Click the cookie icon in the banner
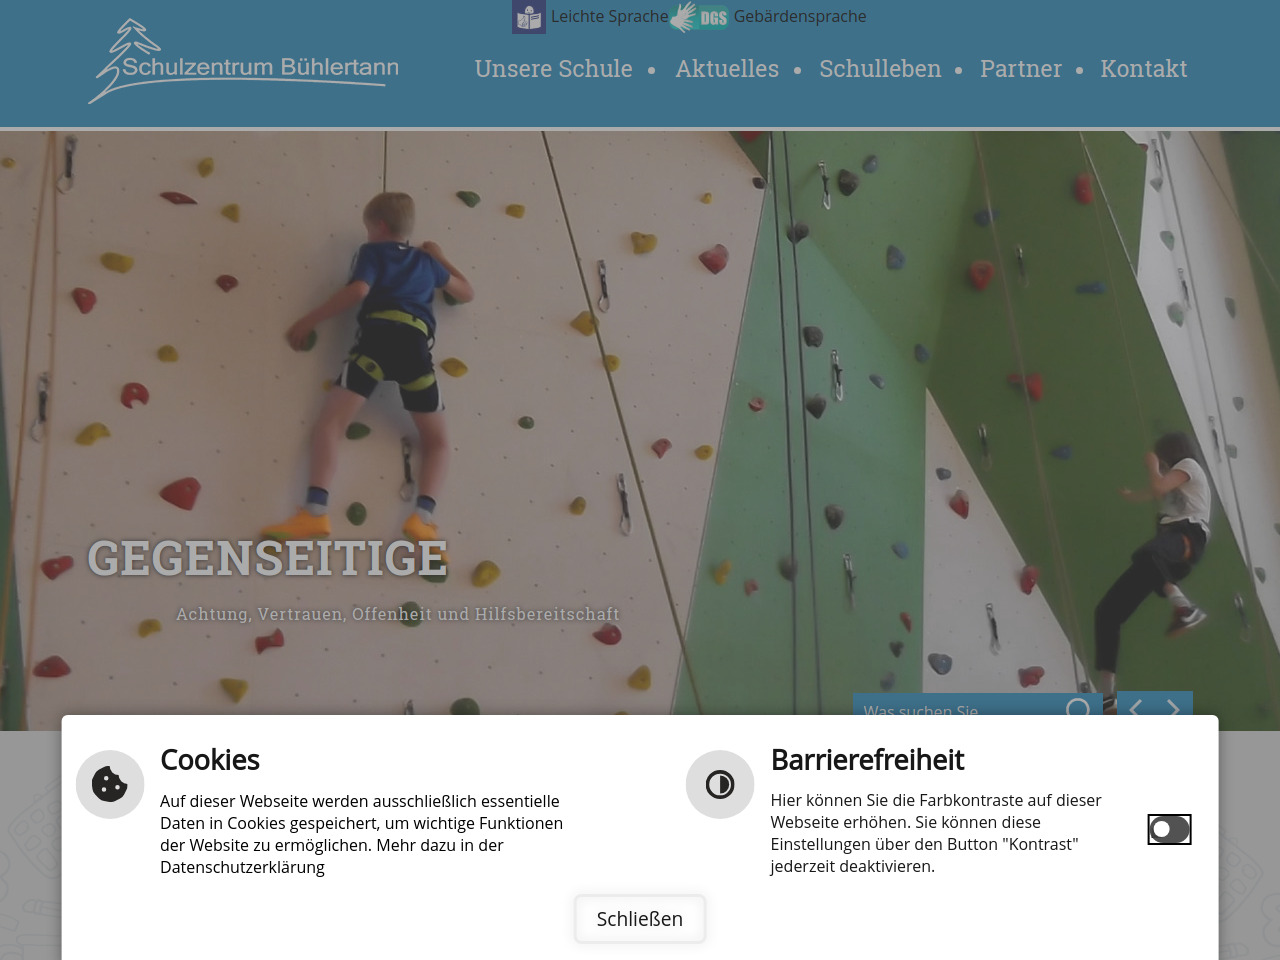The height and width of the screenshot is (960, 1280). click(110, 784)
